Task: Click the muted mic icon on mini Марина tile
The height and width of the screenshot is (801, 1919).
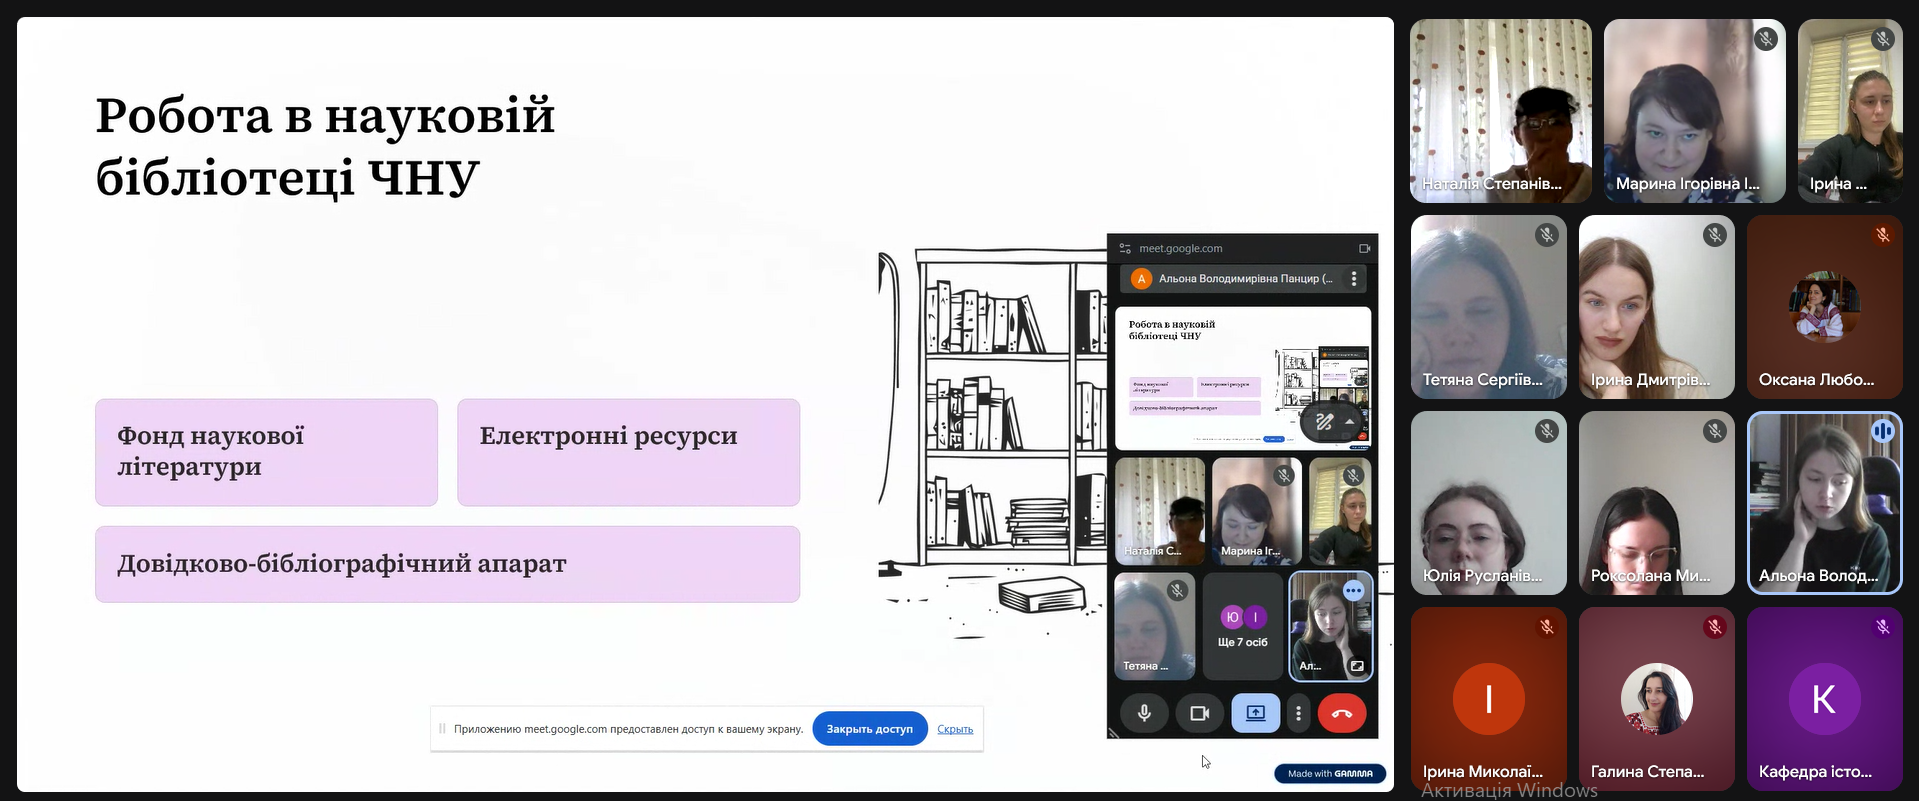Action: coord(1284,476)
